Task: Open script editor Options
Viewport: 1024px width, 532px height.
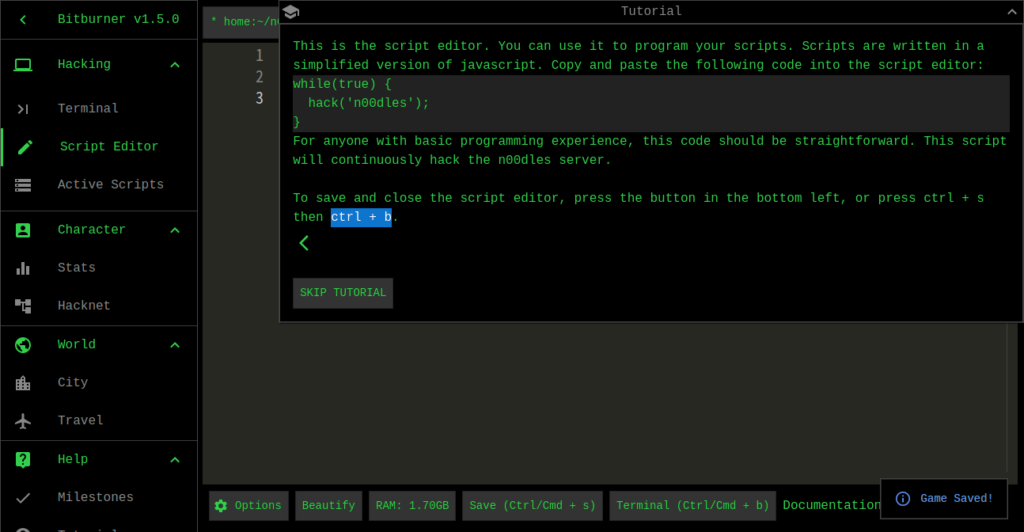Action: (249, 506)
